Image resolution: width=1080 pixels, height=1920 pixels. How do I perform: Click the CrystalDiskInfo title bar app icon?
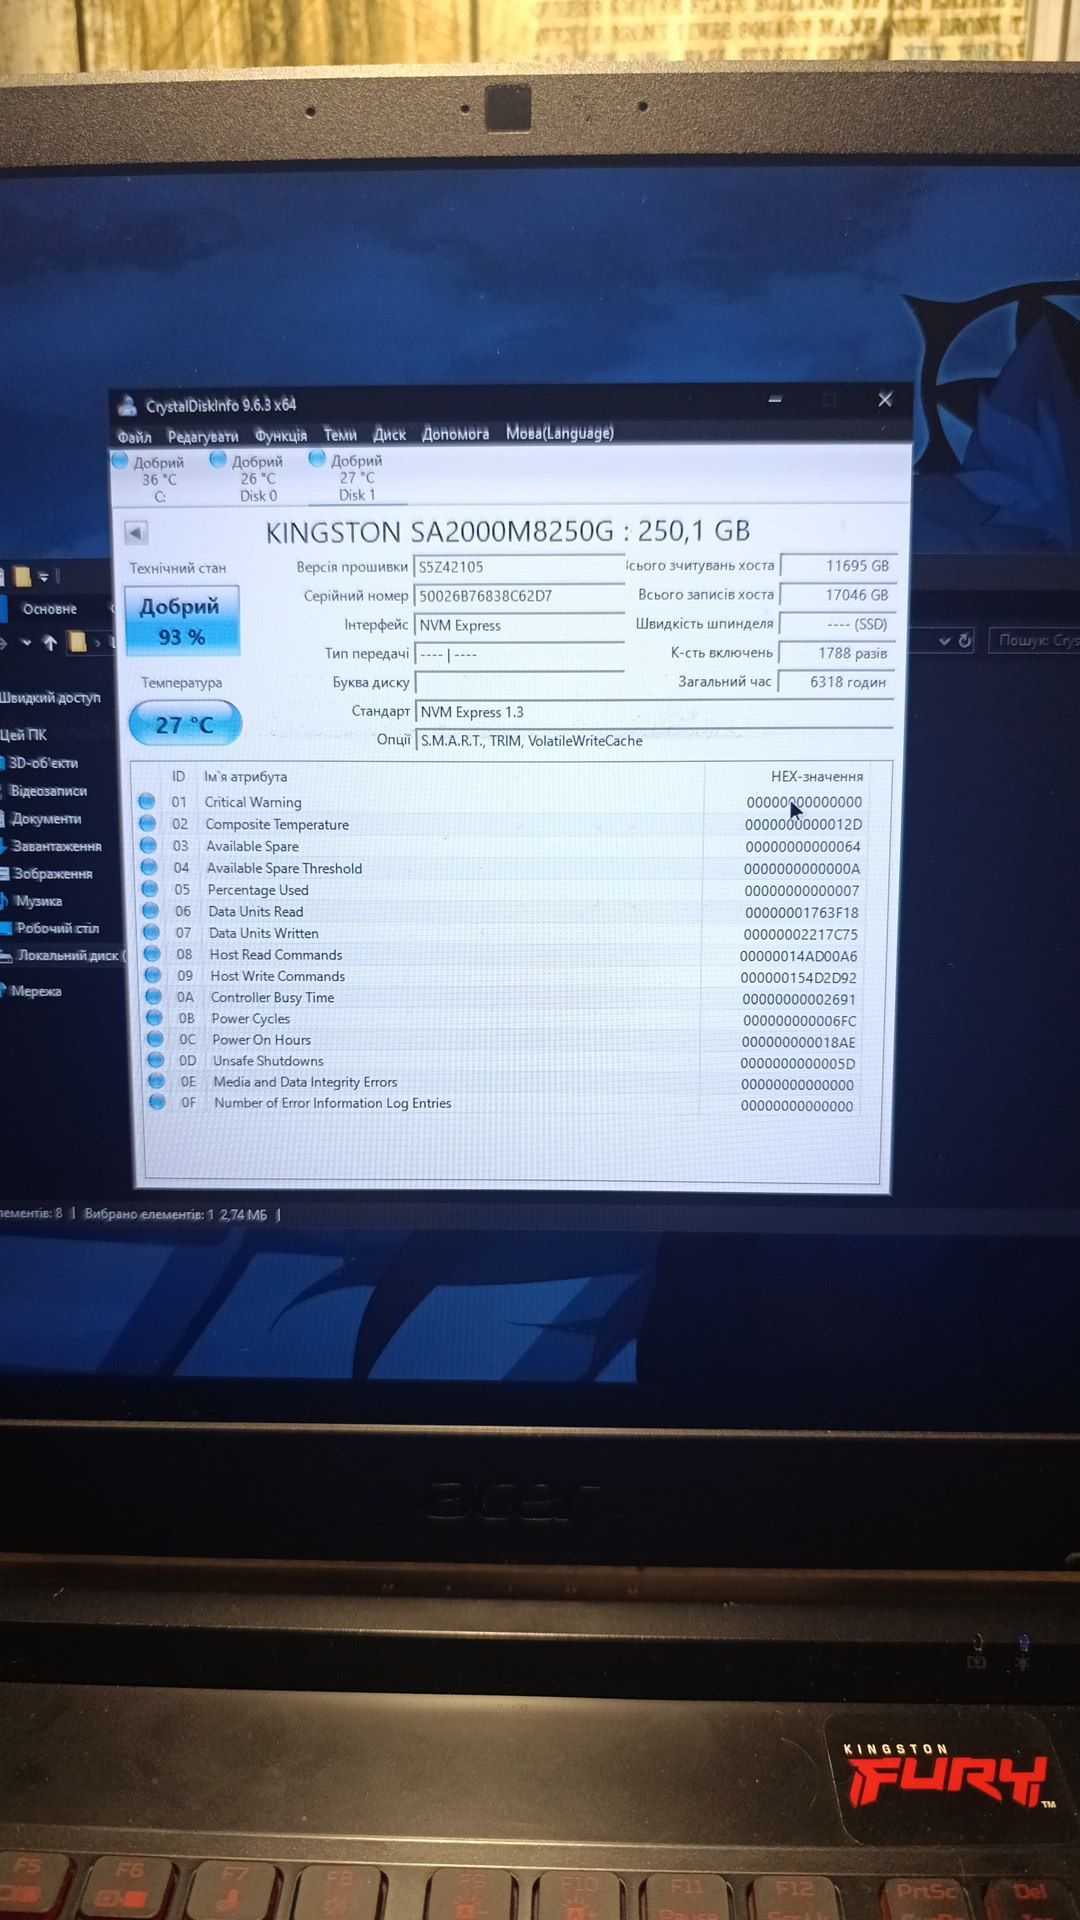pyautogui.click(x=127, y=405)
